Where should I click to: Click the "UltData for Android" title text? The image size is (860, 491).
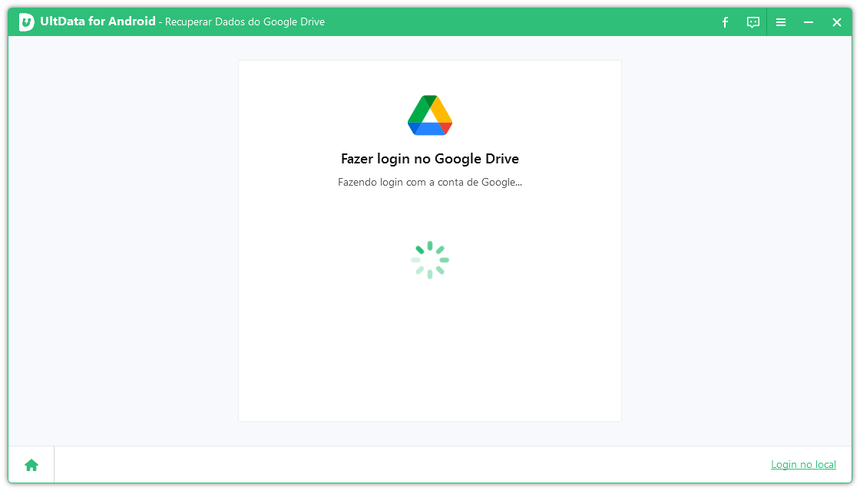[98, 22]
